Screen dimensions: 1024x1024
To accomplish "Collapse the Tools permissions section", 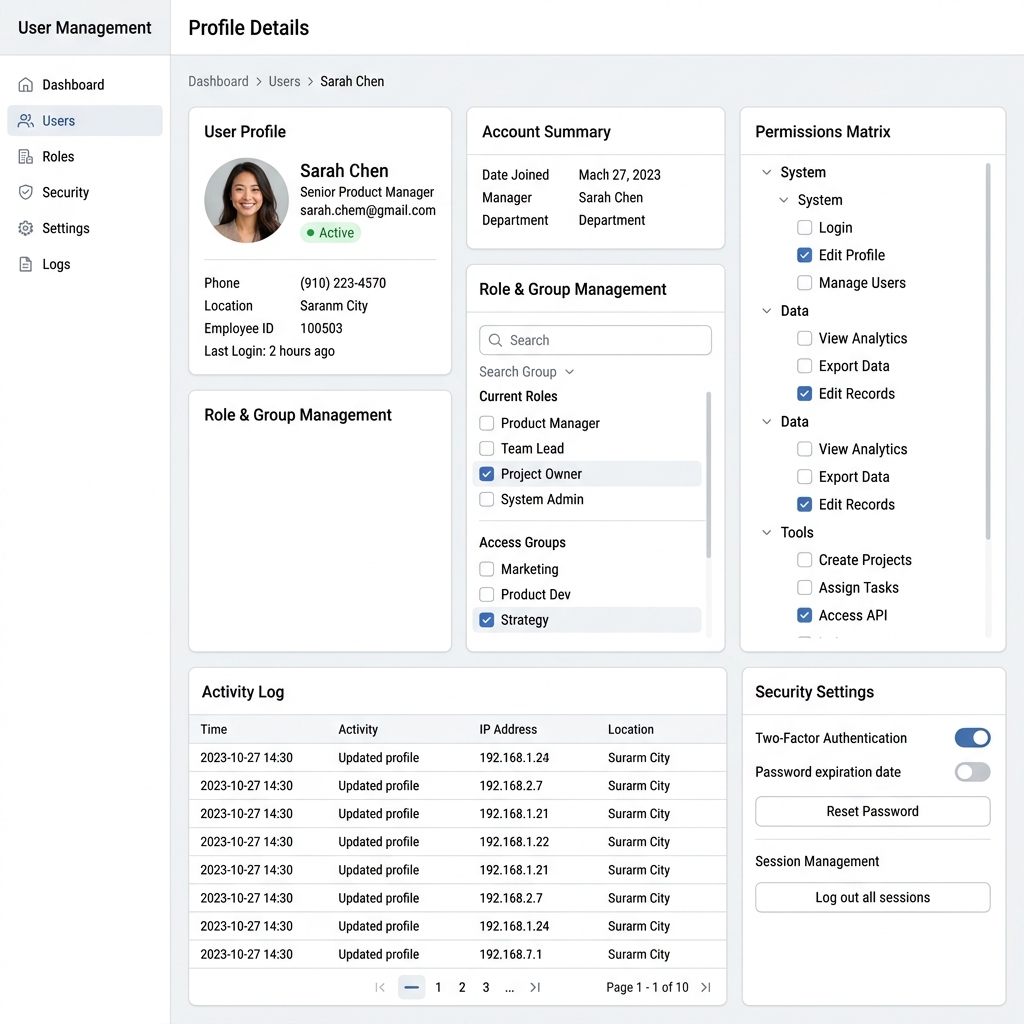I will pyautogui.click(x=767, y=532).
